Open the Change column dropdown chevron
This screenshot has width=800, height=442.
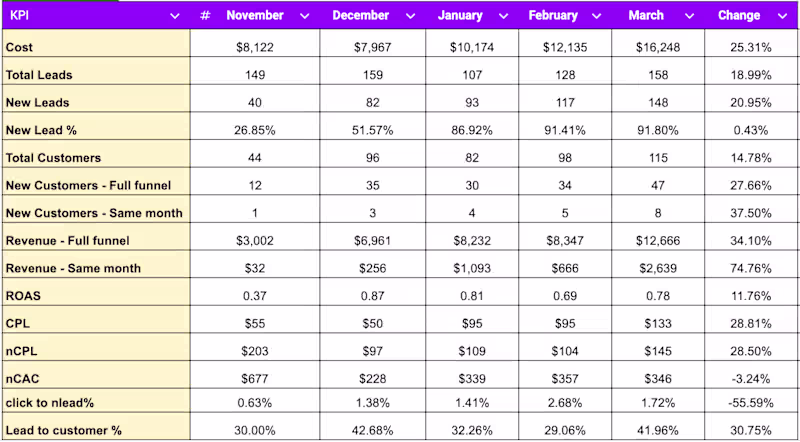tap(781, 16)
